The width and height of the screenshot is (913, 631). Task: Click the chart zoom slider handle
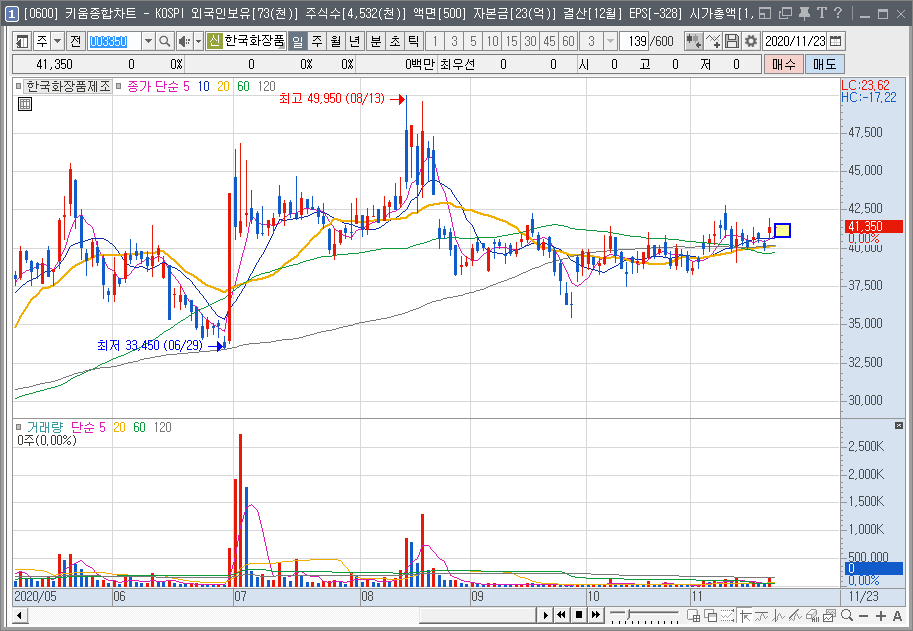(x=629, y=614)
